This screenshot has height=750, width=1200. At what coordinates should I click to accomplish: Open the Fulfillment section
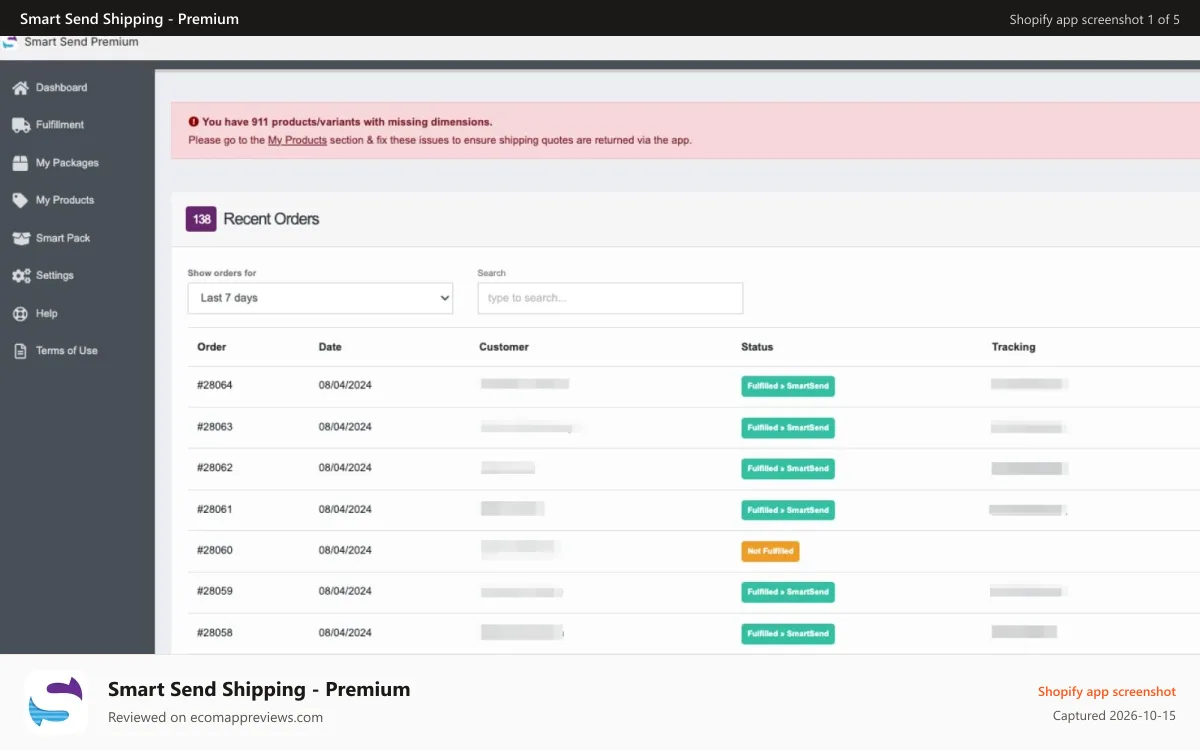tap(60, 125)
